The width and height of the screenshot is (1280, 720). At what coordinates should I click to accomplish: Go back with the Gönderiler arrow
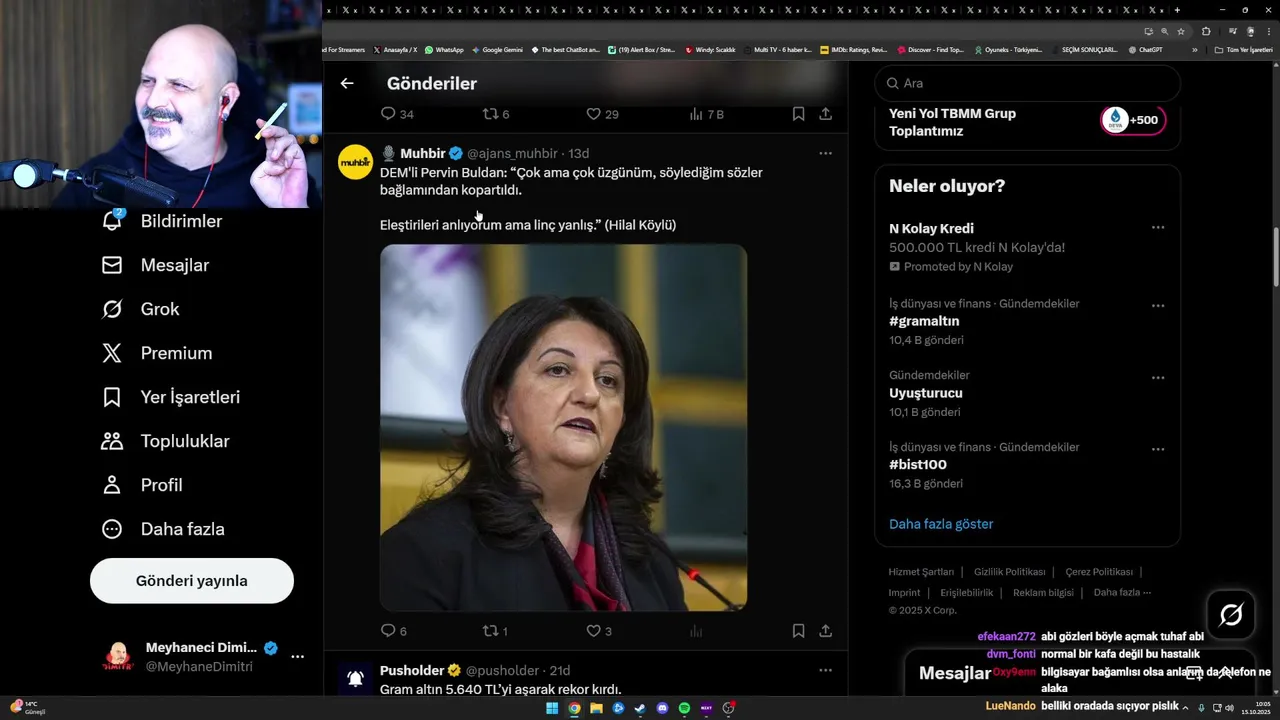347,83
